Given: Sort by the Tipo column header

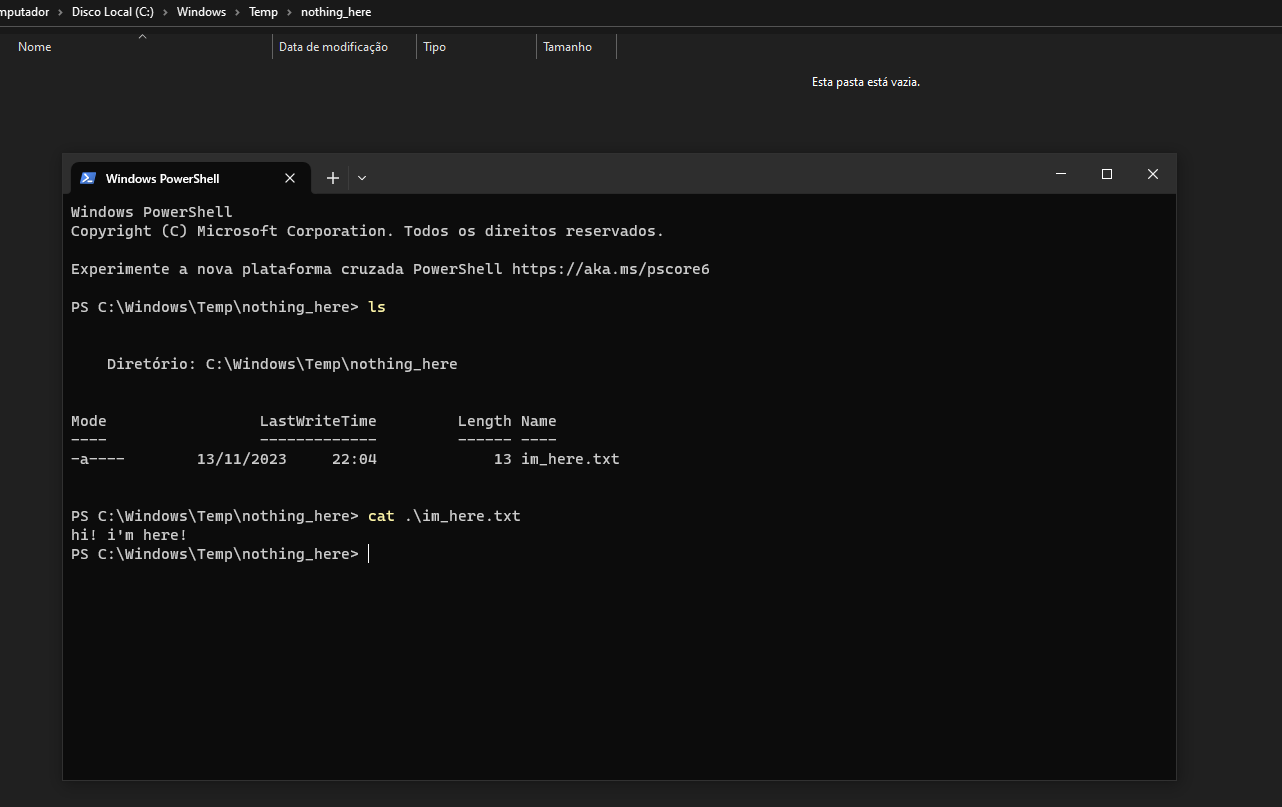Looking at the screenshot, I should pos(435,47).
